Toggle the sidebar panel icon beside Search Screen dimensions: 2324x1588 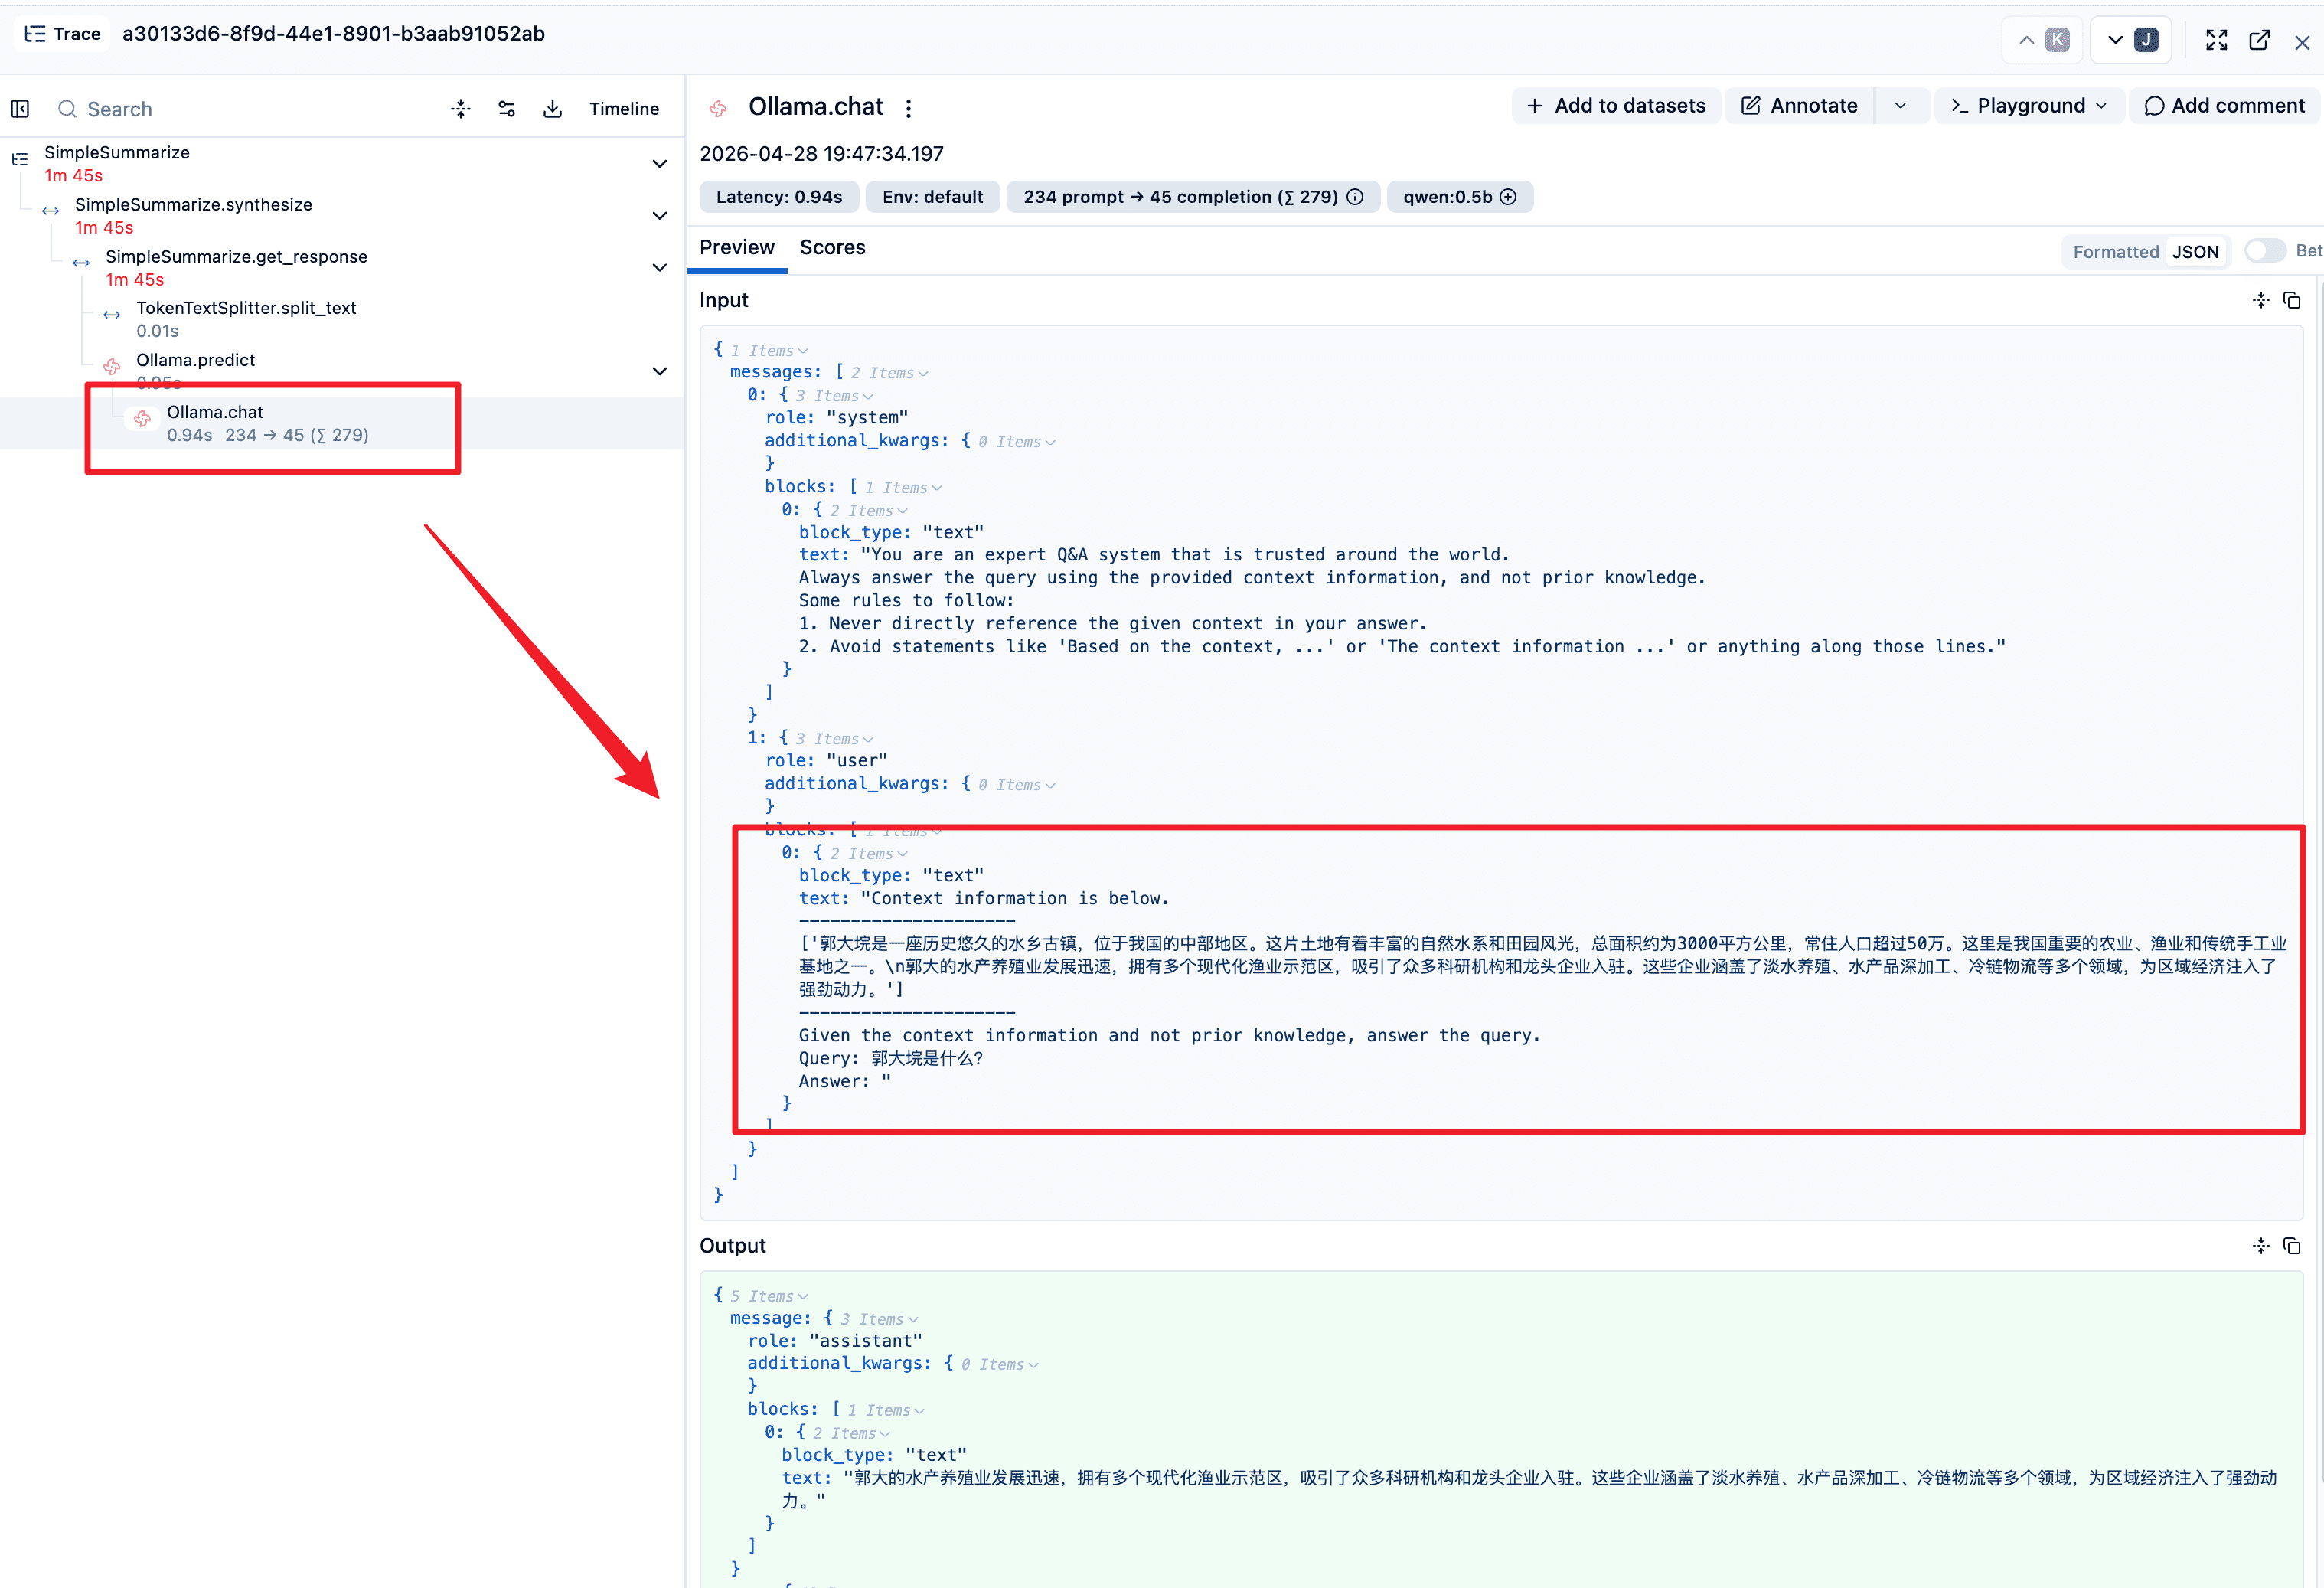coord(20,109)
